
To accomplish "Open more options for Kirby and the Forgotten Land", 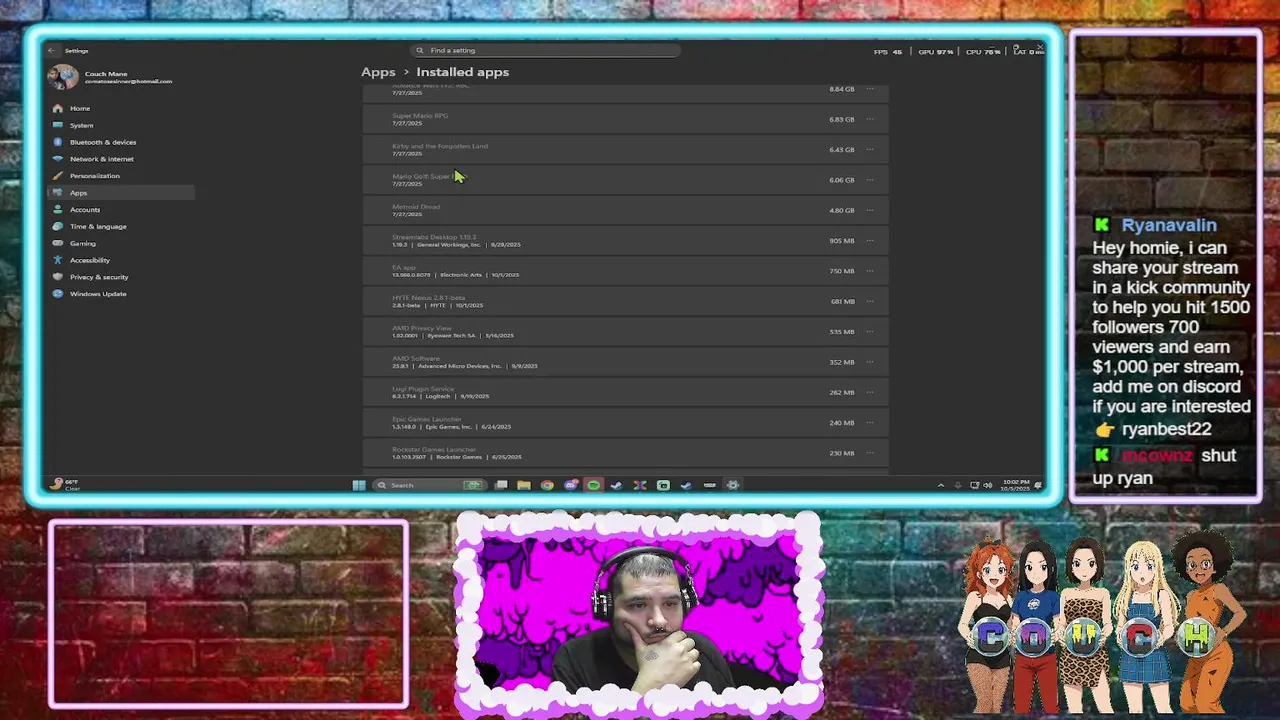I will (871, 149).
